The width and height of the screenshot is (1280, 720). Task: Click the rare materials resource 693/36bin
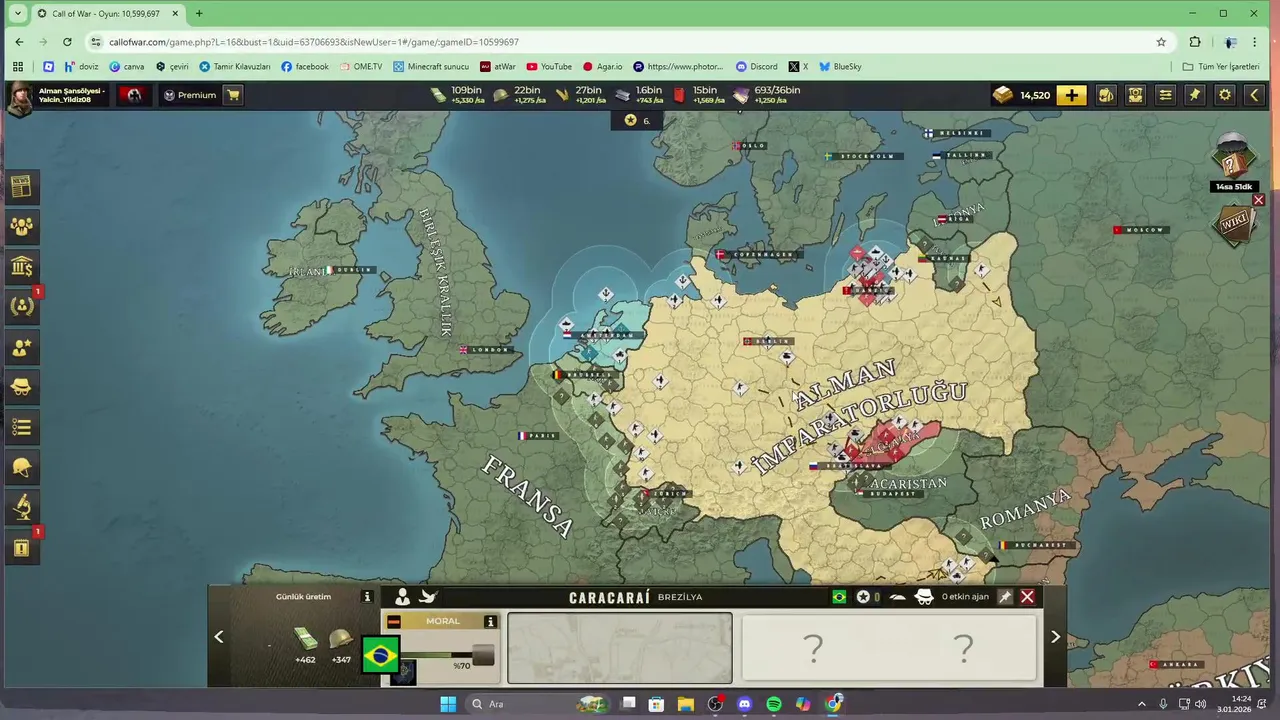tap(767, 95)
